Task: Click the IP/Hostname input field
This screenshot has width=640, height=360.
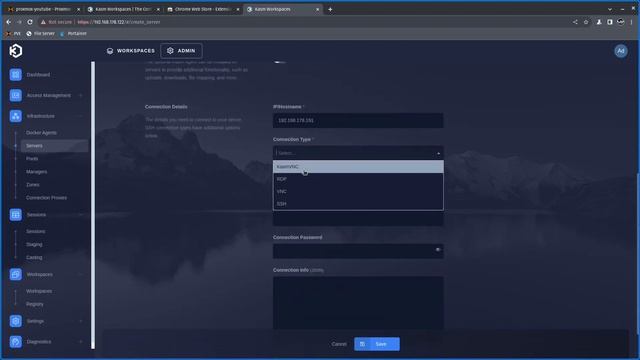Action: [x=358, y=120]
